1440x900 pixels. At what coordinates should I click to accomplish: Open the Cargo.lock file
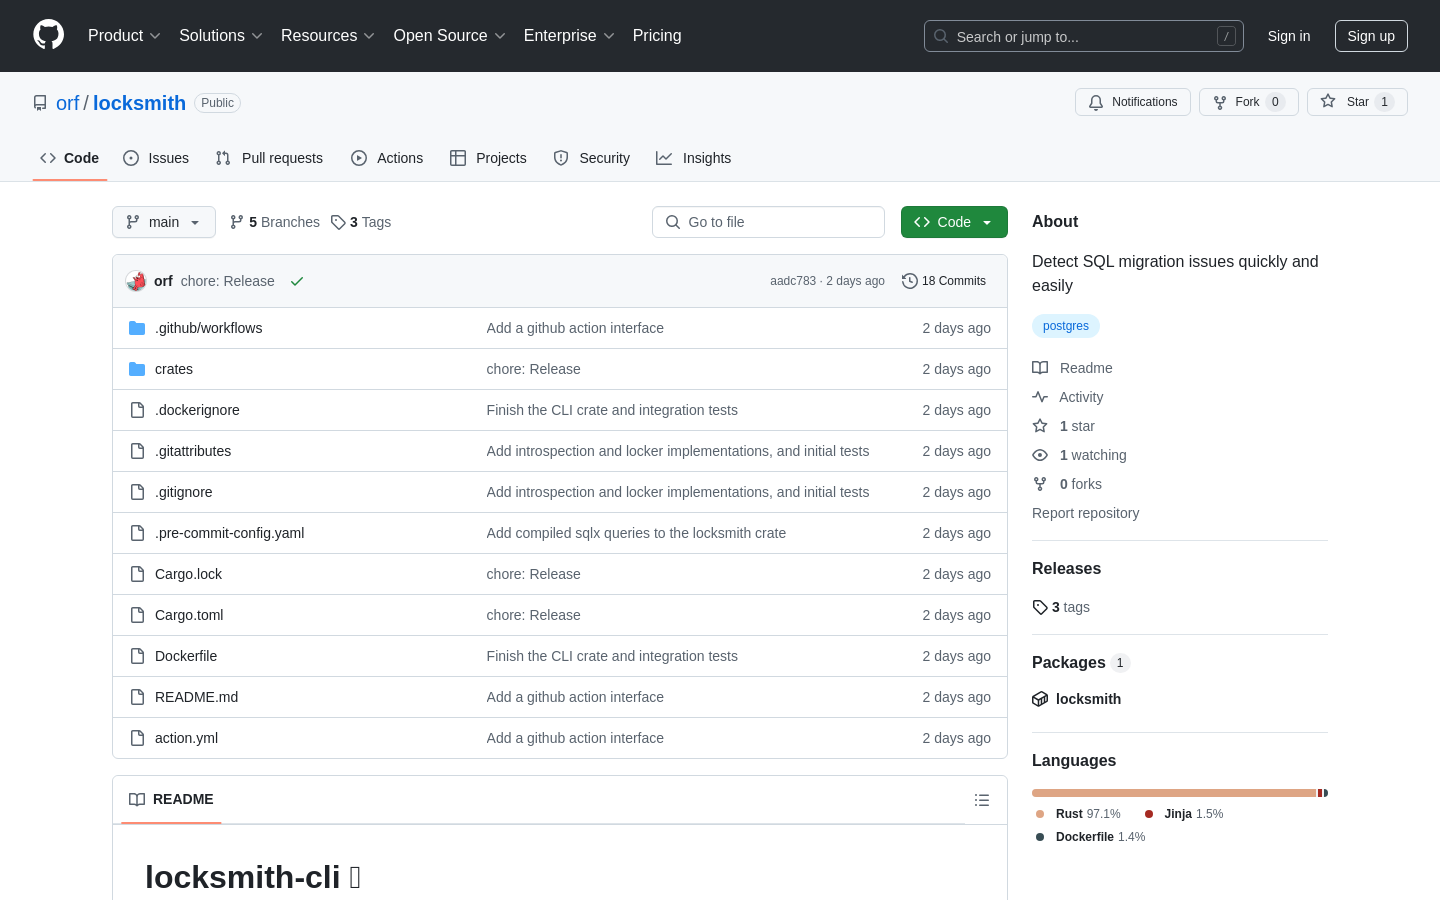(188, 574)
